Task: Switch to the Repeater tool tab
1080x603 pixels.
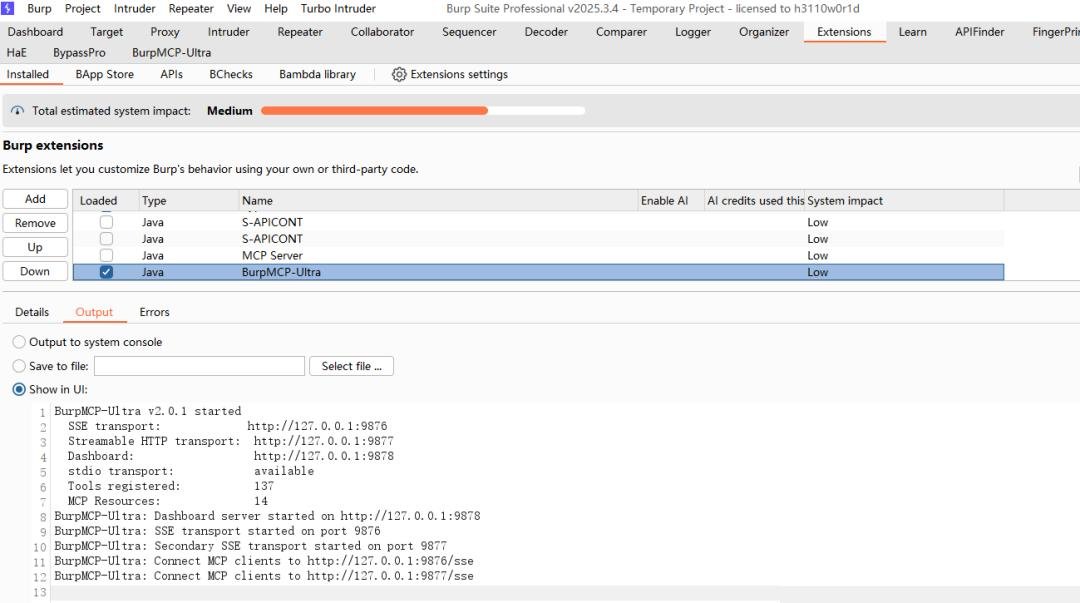Action: (x=300, y=32)
